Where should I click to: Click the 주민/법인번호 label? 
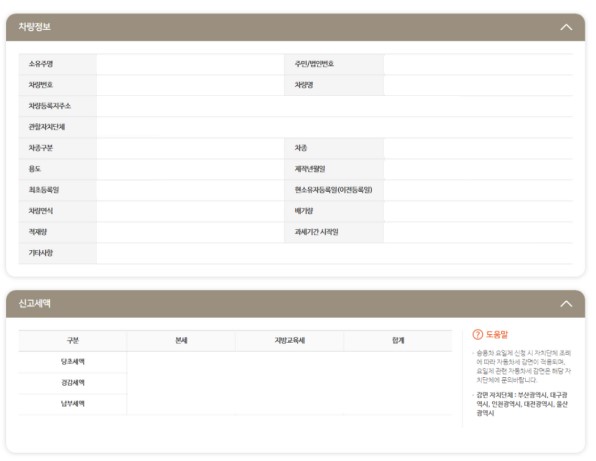click(x=314, y=64)
